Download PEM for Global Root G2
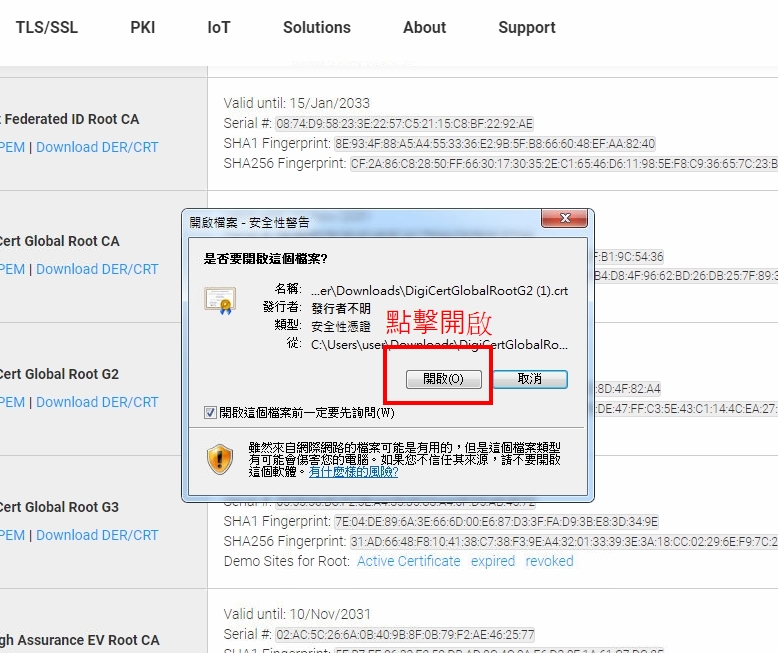Screen dimensions: 778x653 [12, 402]
